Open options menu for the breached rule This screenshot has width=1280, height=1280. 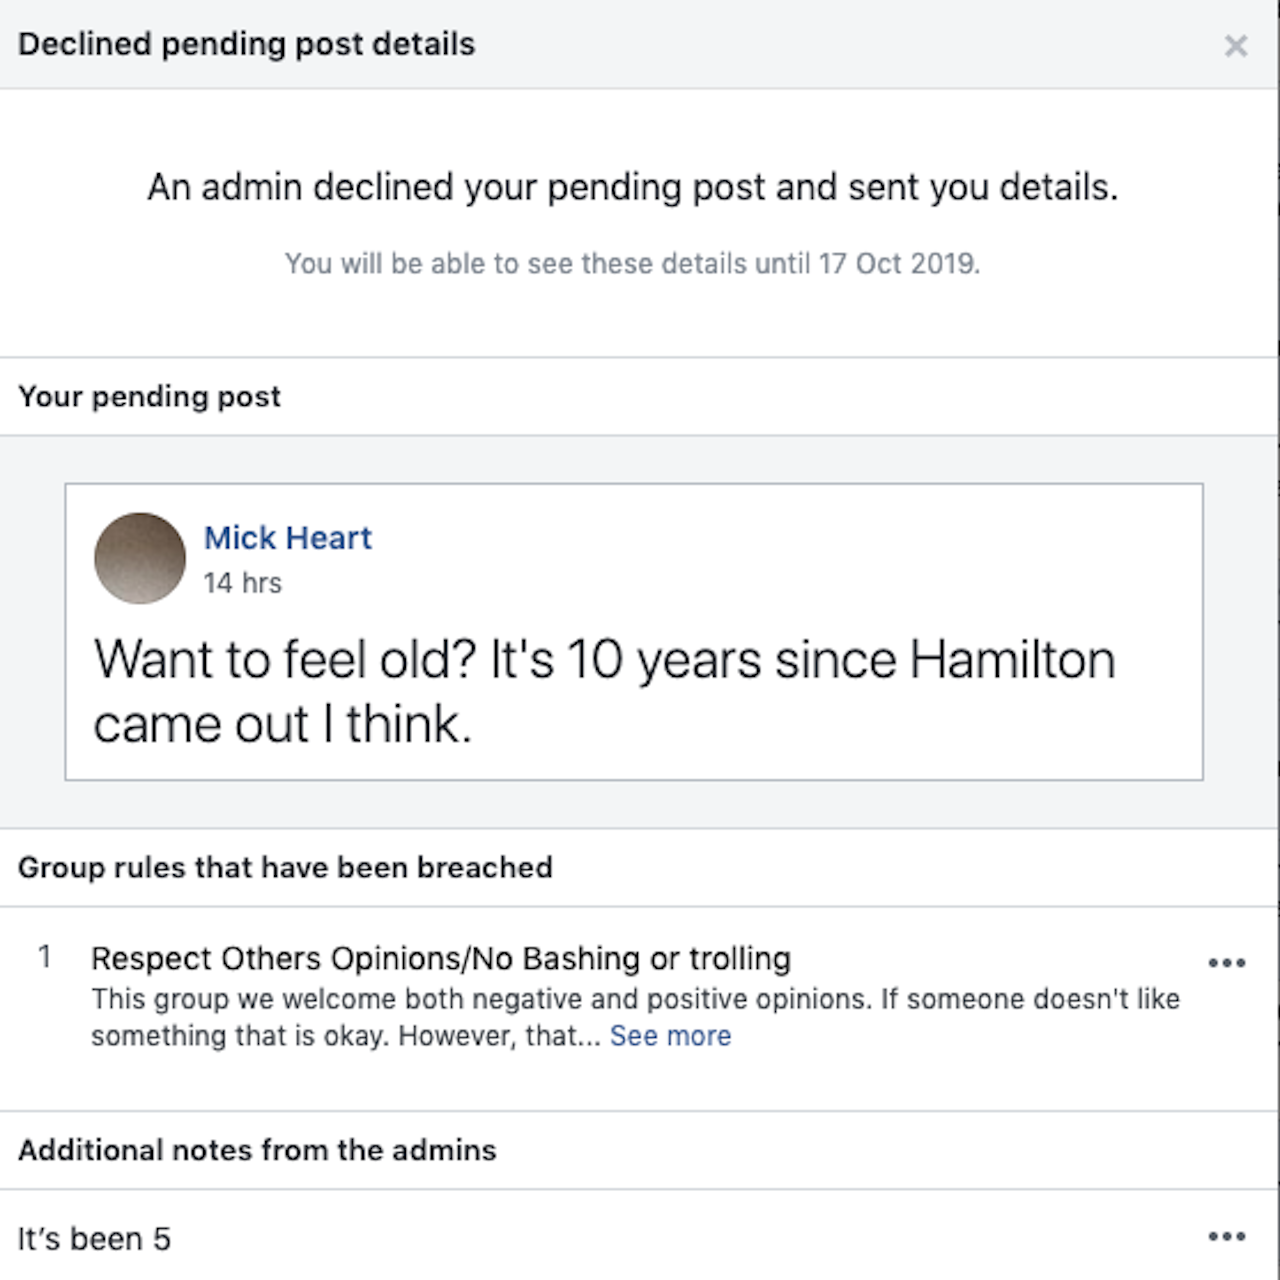(x=1226, y=963)
